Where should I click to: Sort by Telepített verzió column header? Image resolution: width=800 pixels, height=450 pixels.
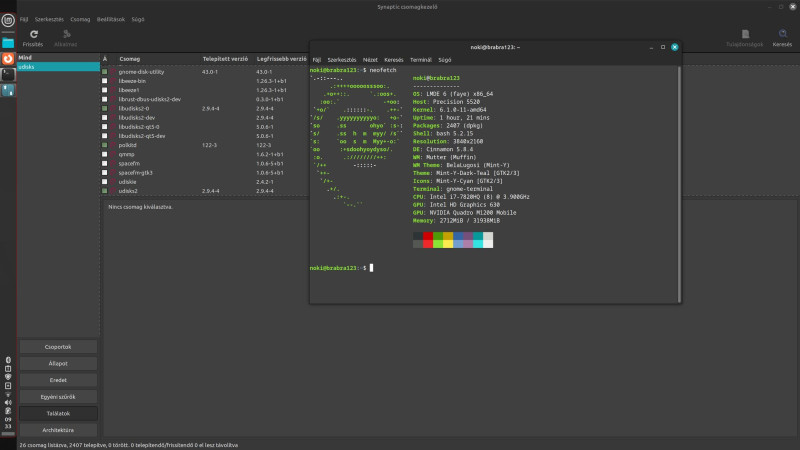pyautogui.click(x=225, y=59)
